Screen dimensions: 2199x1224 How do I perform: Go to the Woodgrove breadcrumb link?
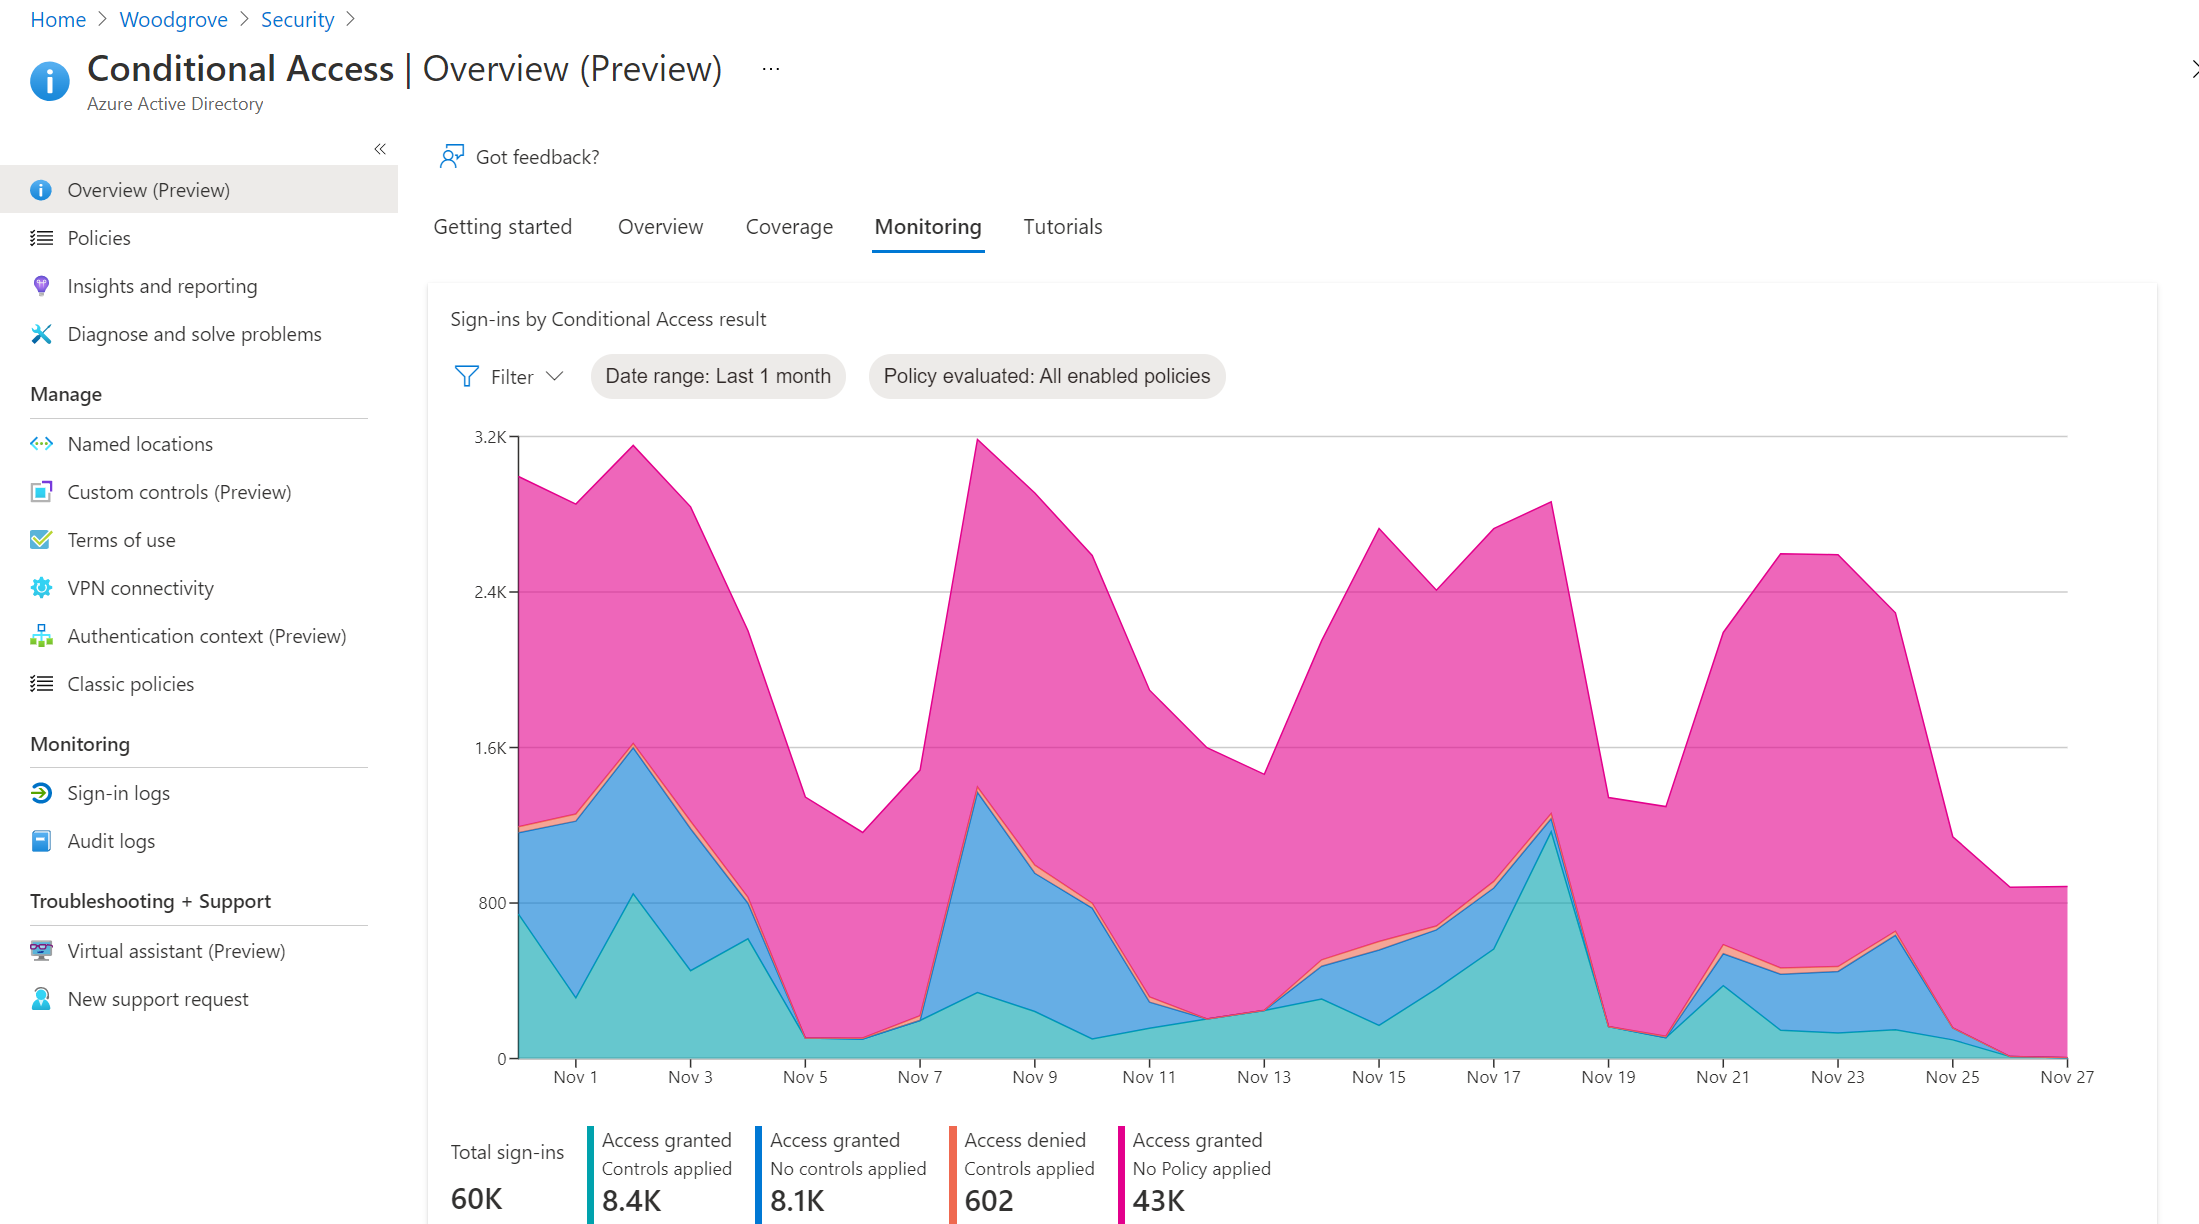click(173, 20)
